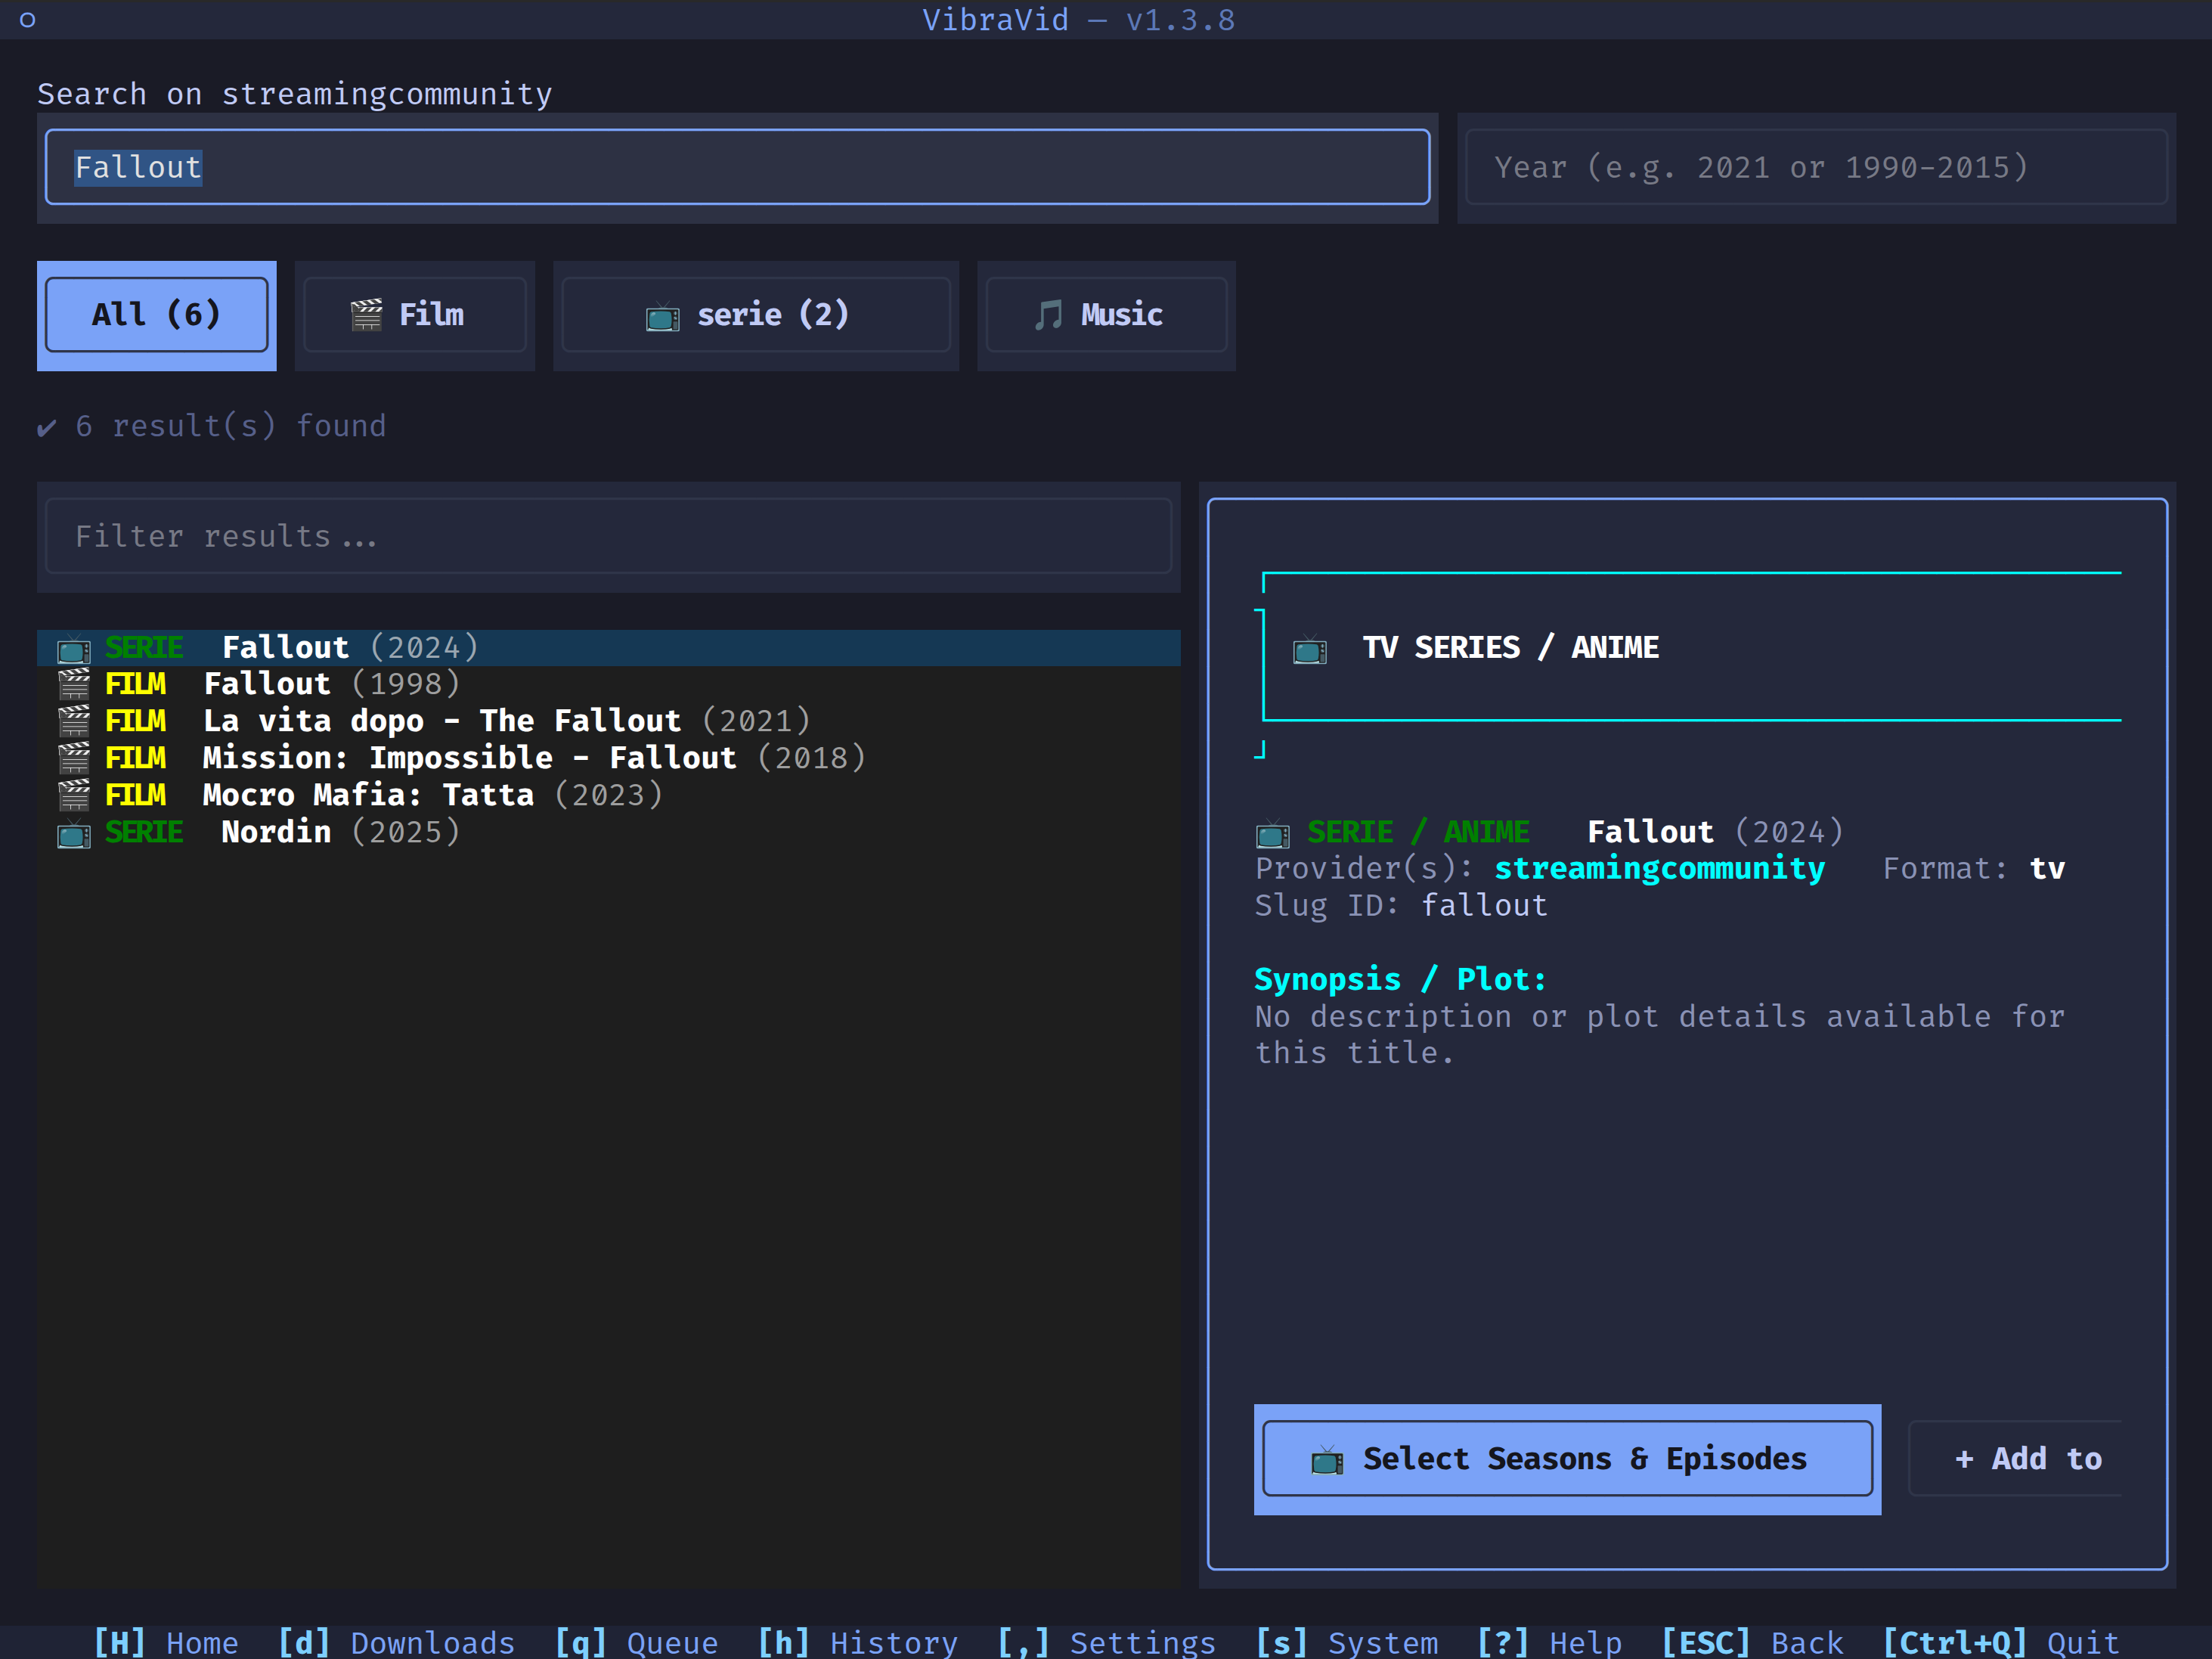2212x1659 pixels.
Task: Click clapperboard icon beside La vita dopo
Action: coord(73,722)
